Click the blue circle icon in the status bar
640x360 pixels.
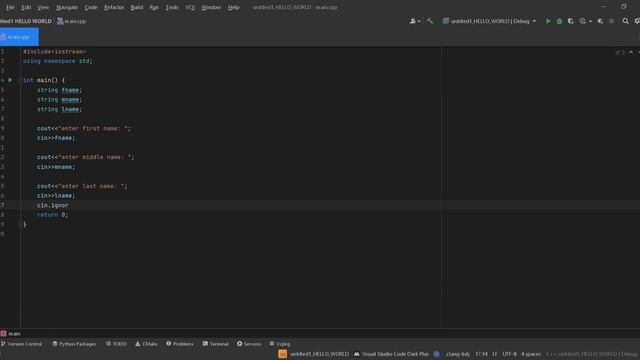pos(437,354)
